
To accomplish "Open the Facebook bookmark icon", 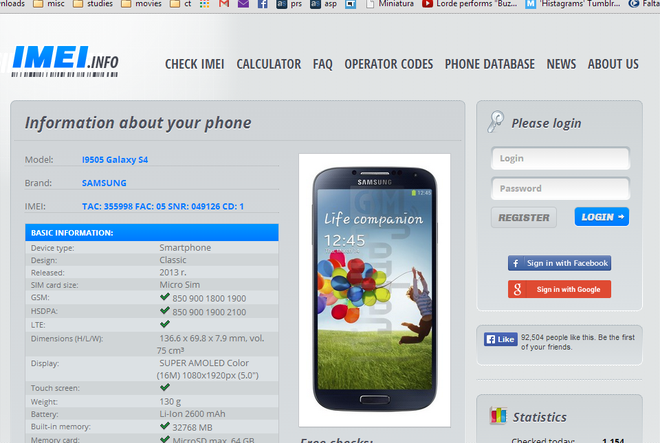I will click(263, 4).
